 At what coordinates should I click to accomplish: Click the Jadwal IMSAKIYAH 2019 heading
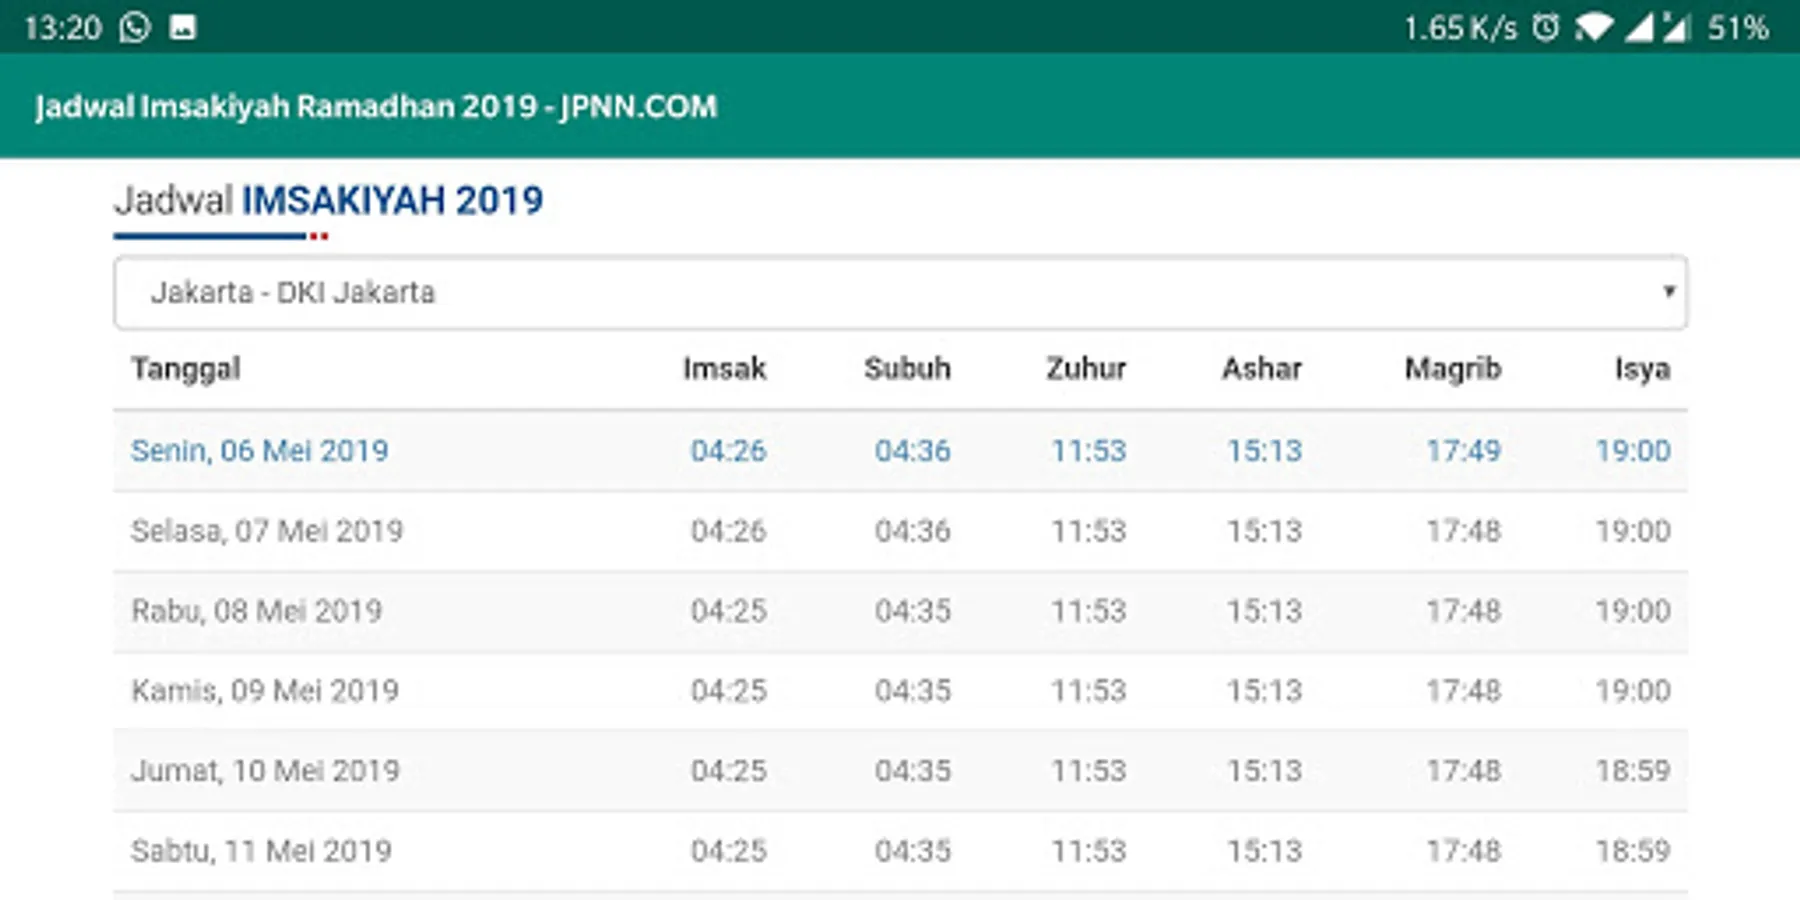click(328, 200)
